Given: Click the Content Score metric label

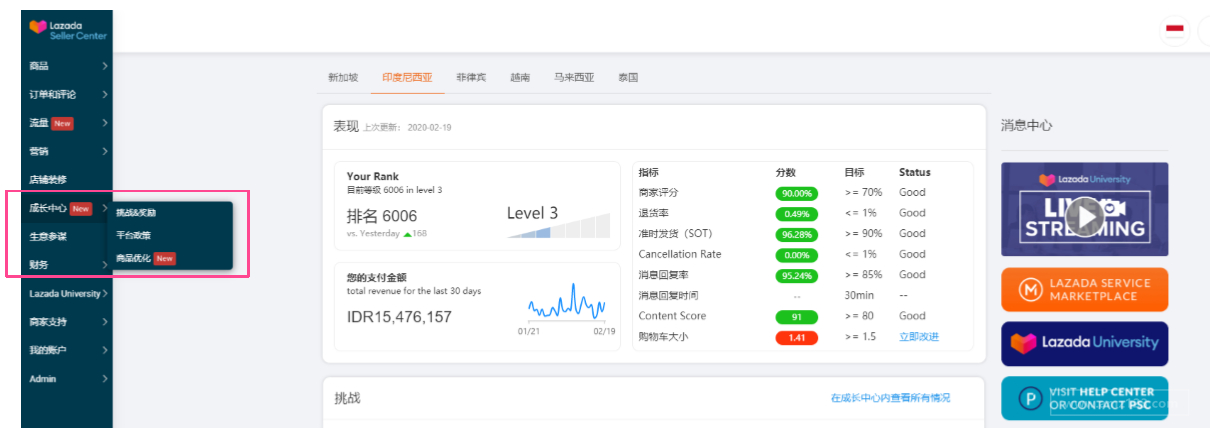Looking at the screenshot, I should (672, 316).
